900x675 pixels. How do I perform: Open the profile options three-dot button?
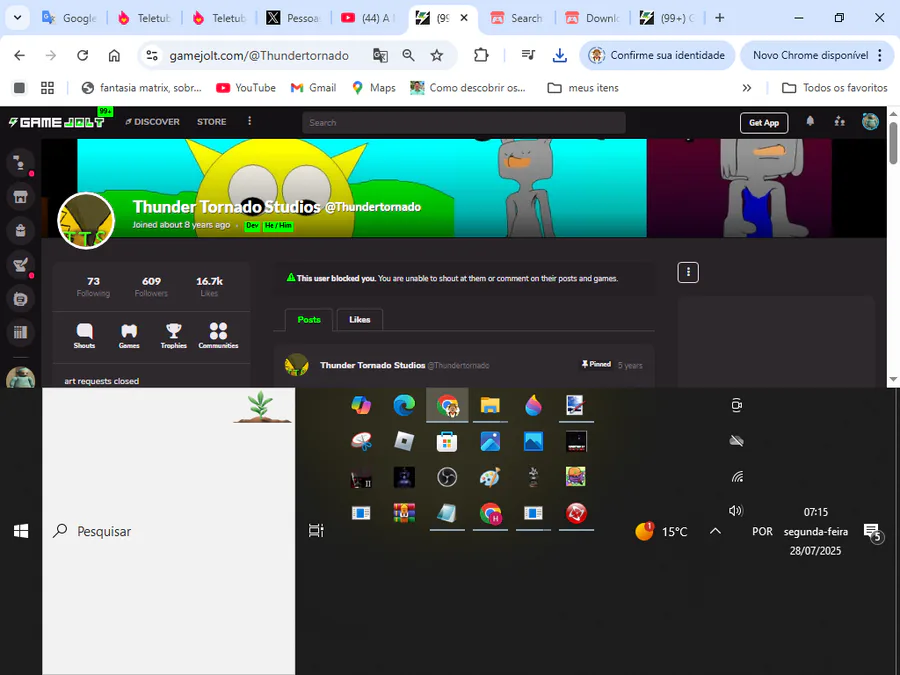click(688, 272)
